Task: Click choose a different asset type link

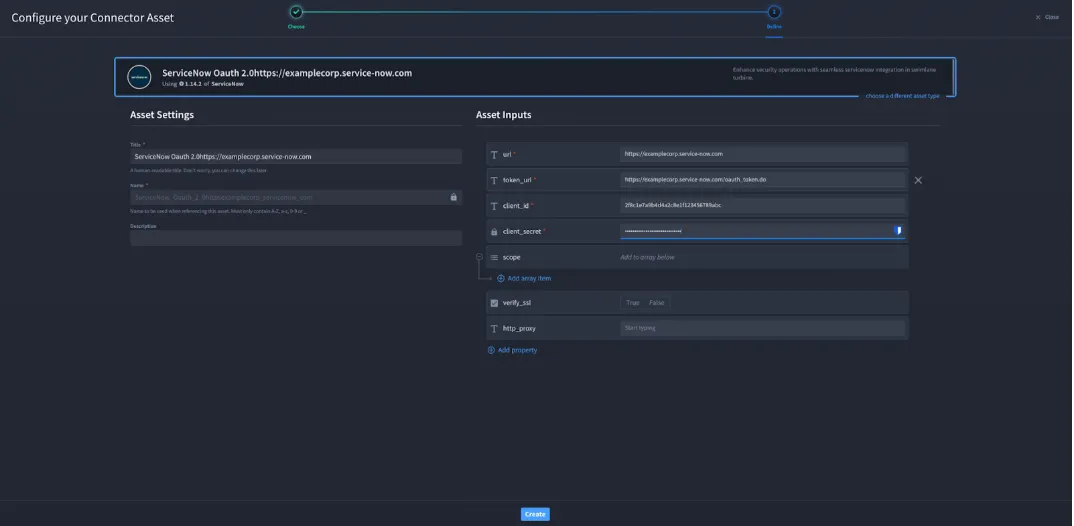Action: [902, 96]
